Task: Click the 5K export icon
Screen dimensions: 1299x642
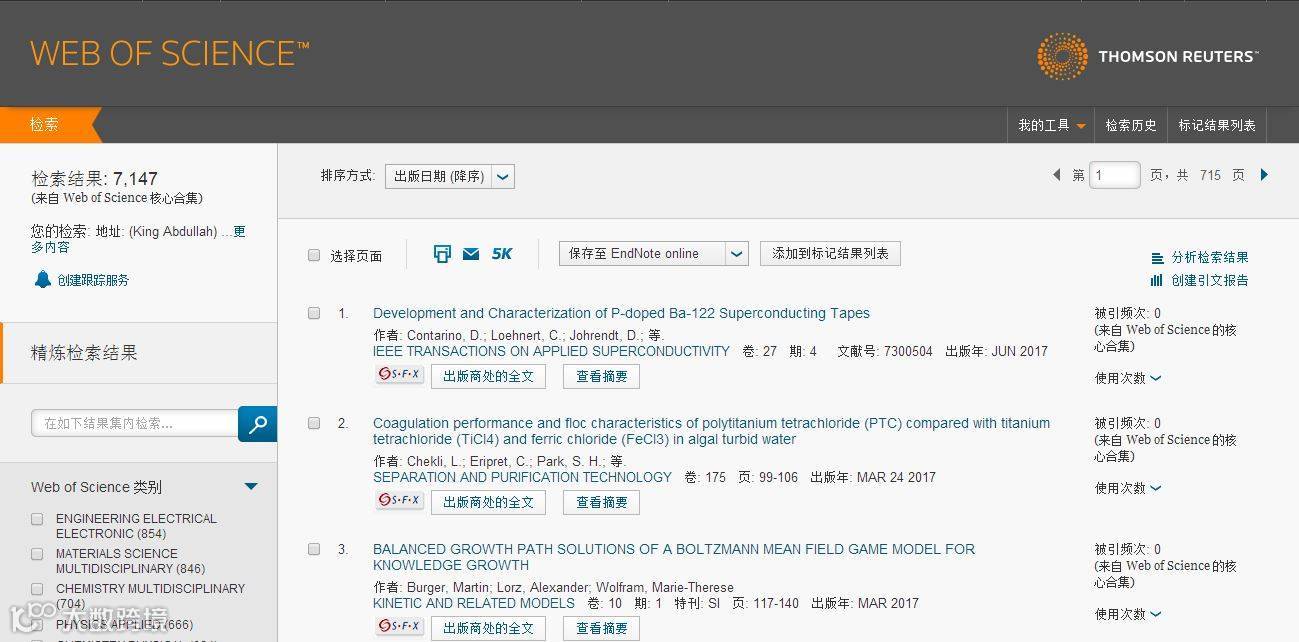Action: [501, 254]
